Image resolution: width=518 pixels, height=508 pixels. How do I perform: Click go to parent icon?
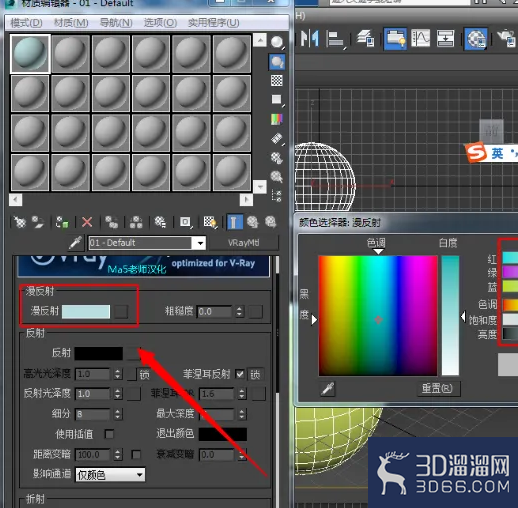(253, 222)
